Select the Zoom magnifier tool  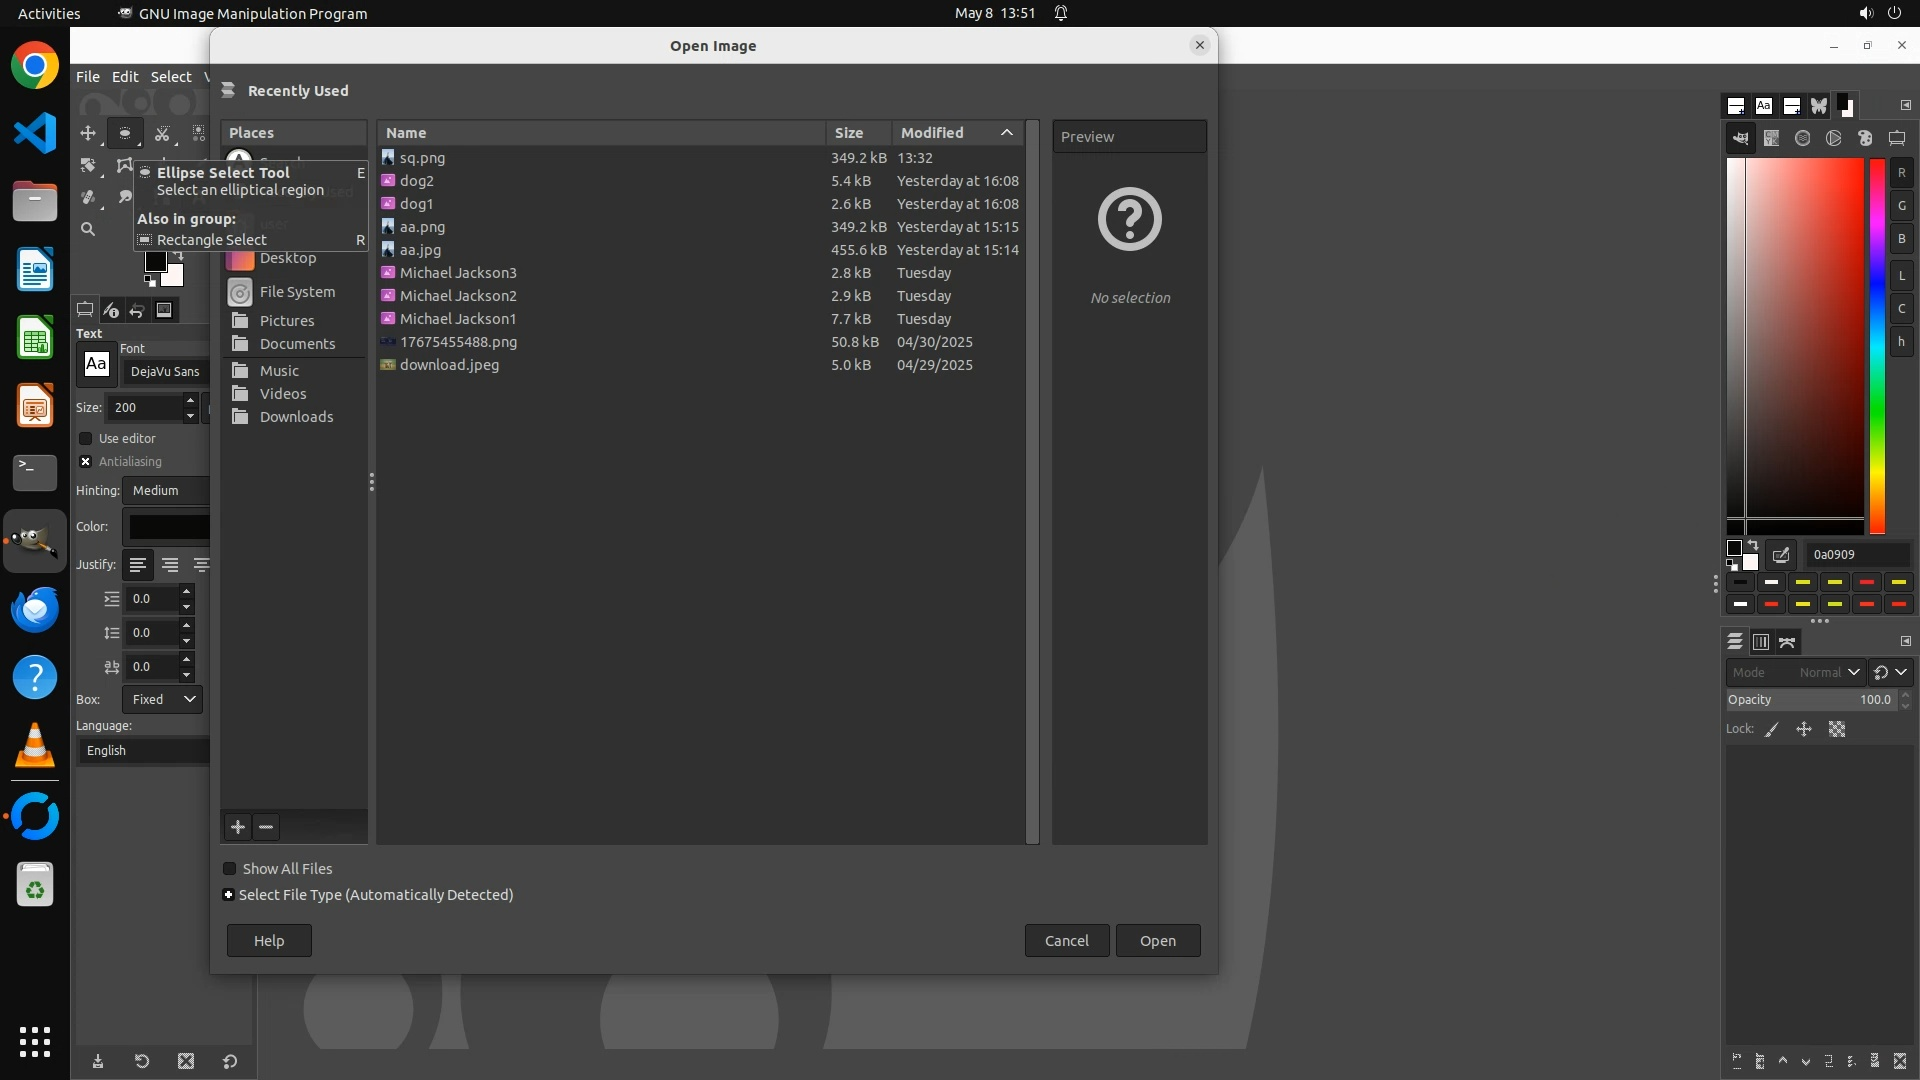(88, 229)
